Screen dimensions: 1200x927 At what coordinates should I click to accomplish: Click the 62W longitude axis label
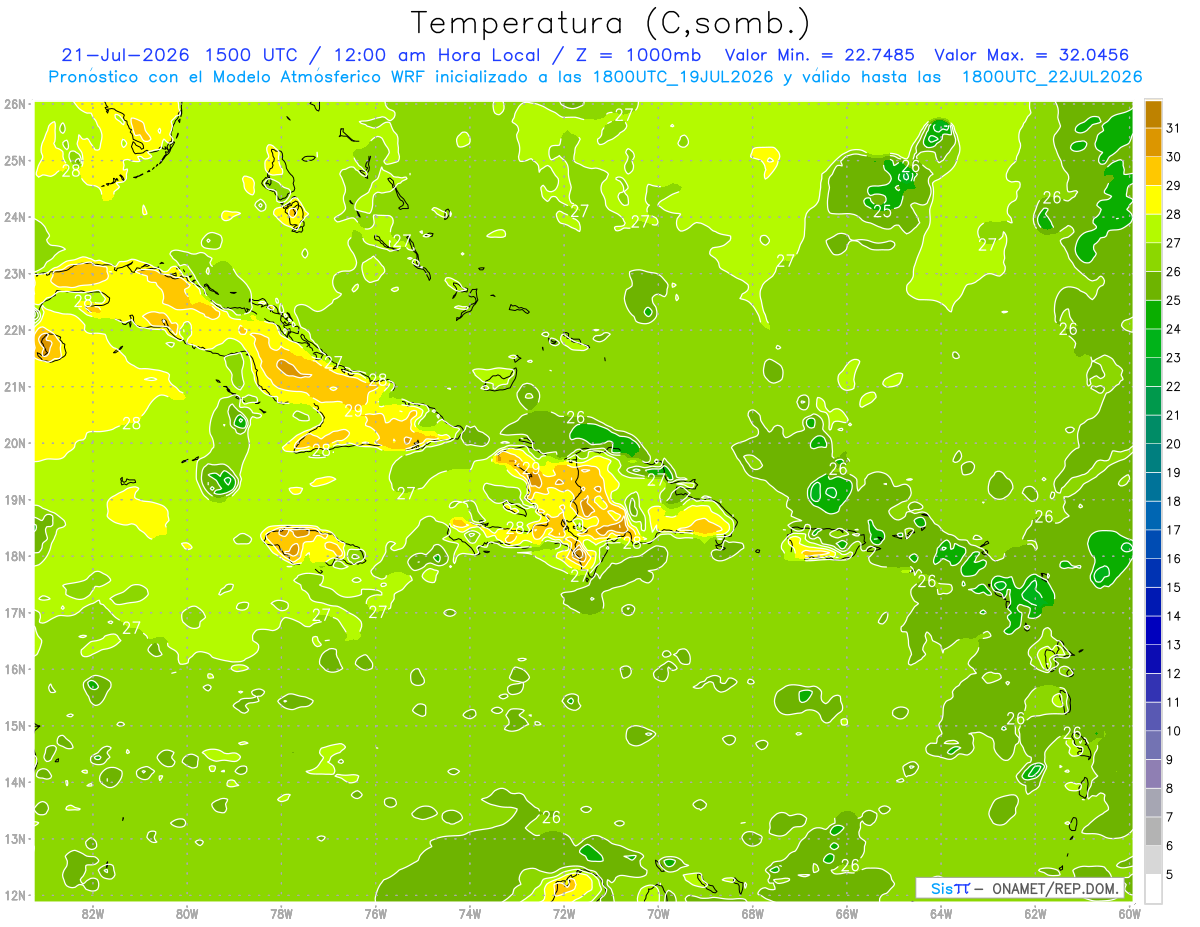click(x=1035, y=913)
